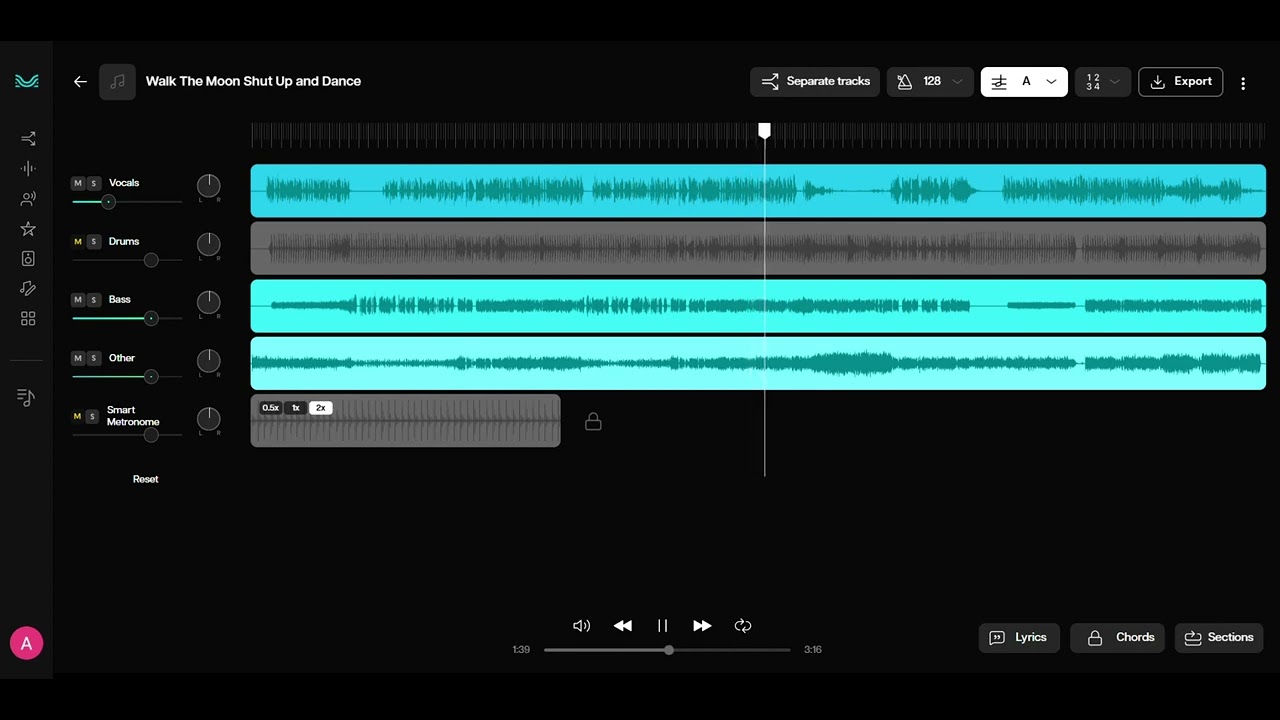1280x720 pixels.
Task: Adjust the Bass volume slider
Action: (127, 318)
